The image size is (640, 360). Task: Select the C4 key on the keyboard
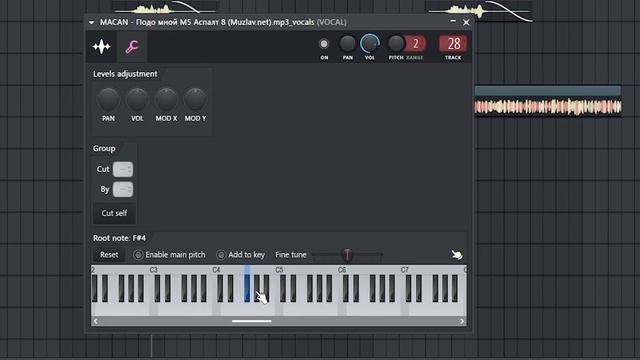pyautogui.click(x=216, y=308)
